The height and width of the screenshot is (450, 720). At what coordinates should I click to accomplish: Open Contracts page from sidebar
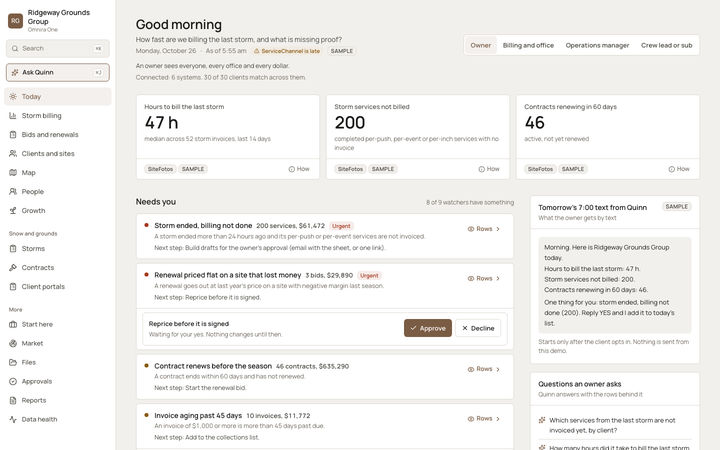[x=58, y=267]
